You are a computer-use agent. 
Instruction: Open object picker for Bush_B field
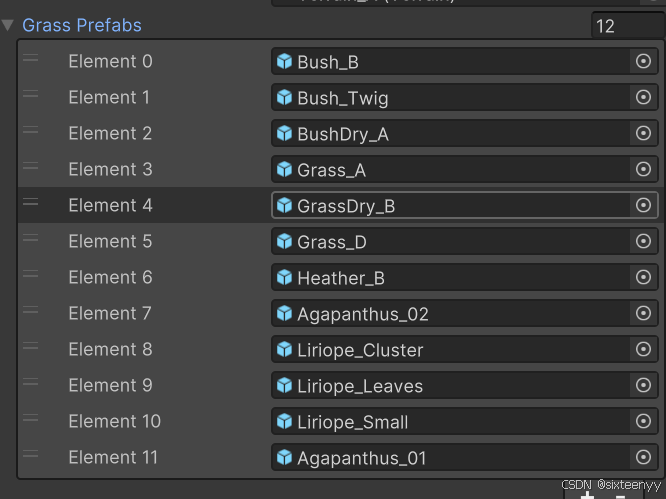[643, 62]
